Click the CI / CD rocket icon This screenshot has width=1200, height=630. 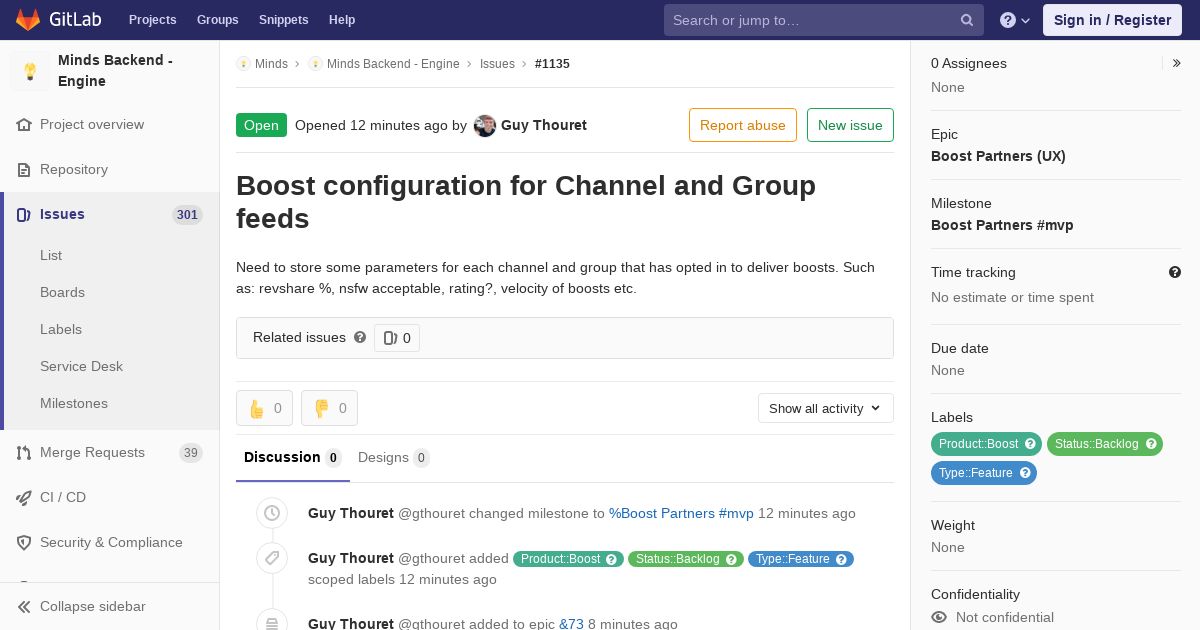click(x=24, y=498)
